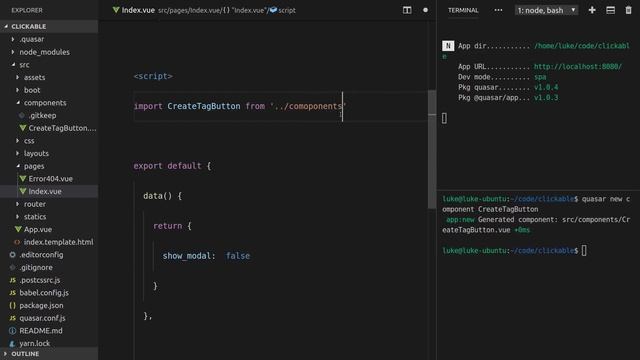Click 'export default' in the editor
640x360 pixels.
(167, 166)
